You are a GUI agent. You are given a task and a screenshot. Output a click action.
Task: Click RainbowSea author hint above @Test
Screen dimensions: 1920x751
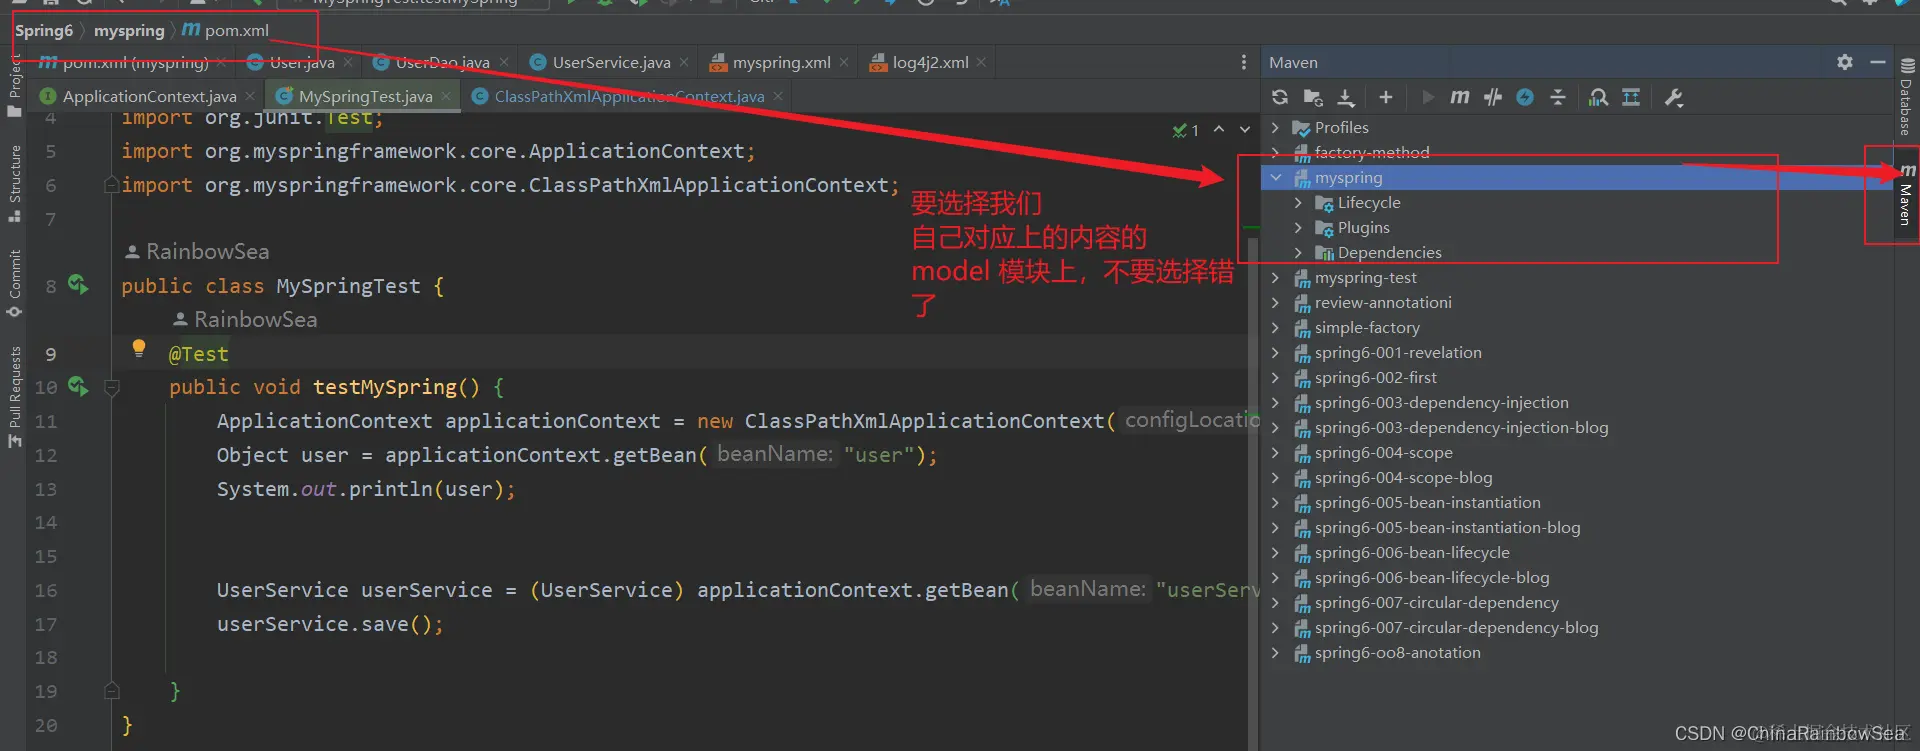point(245,319)
